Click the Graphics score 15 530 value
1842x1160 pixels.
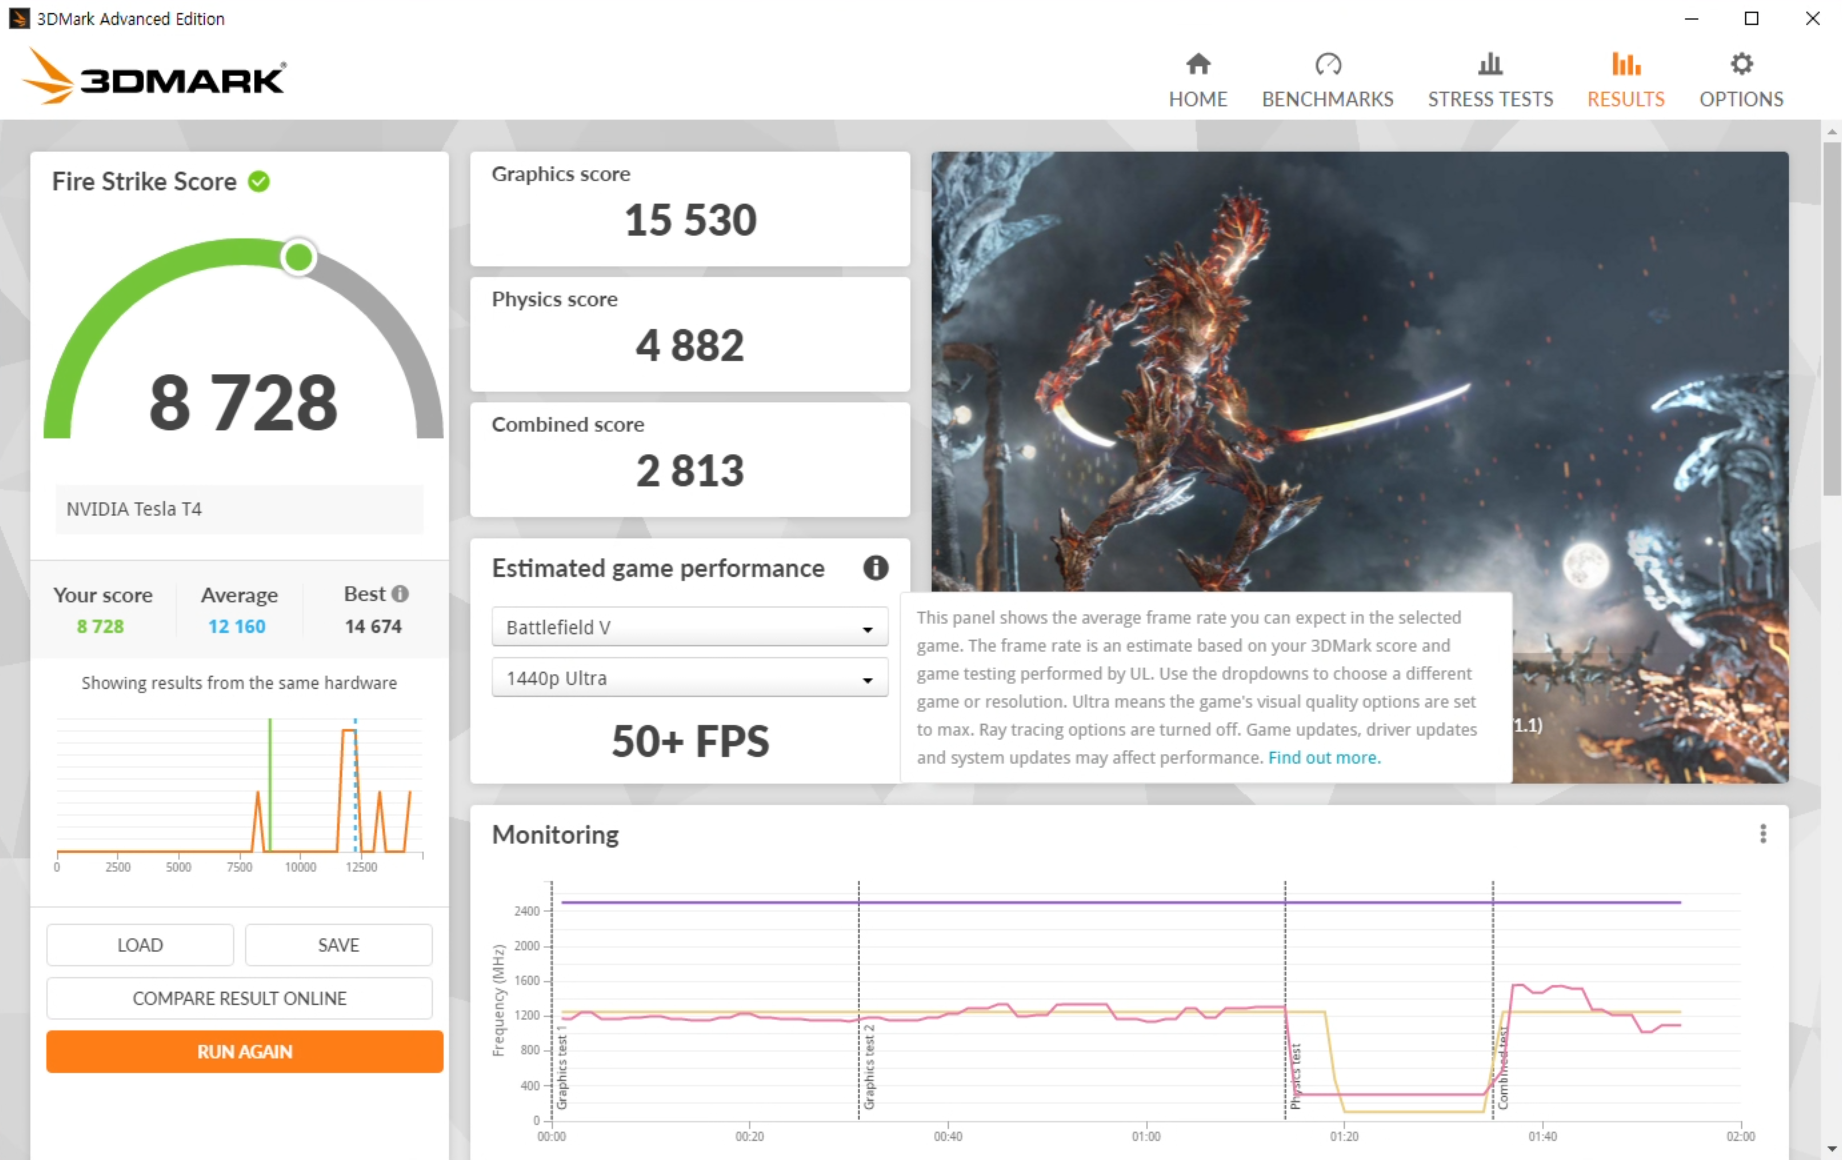point(690,220)
